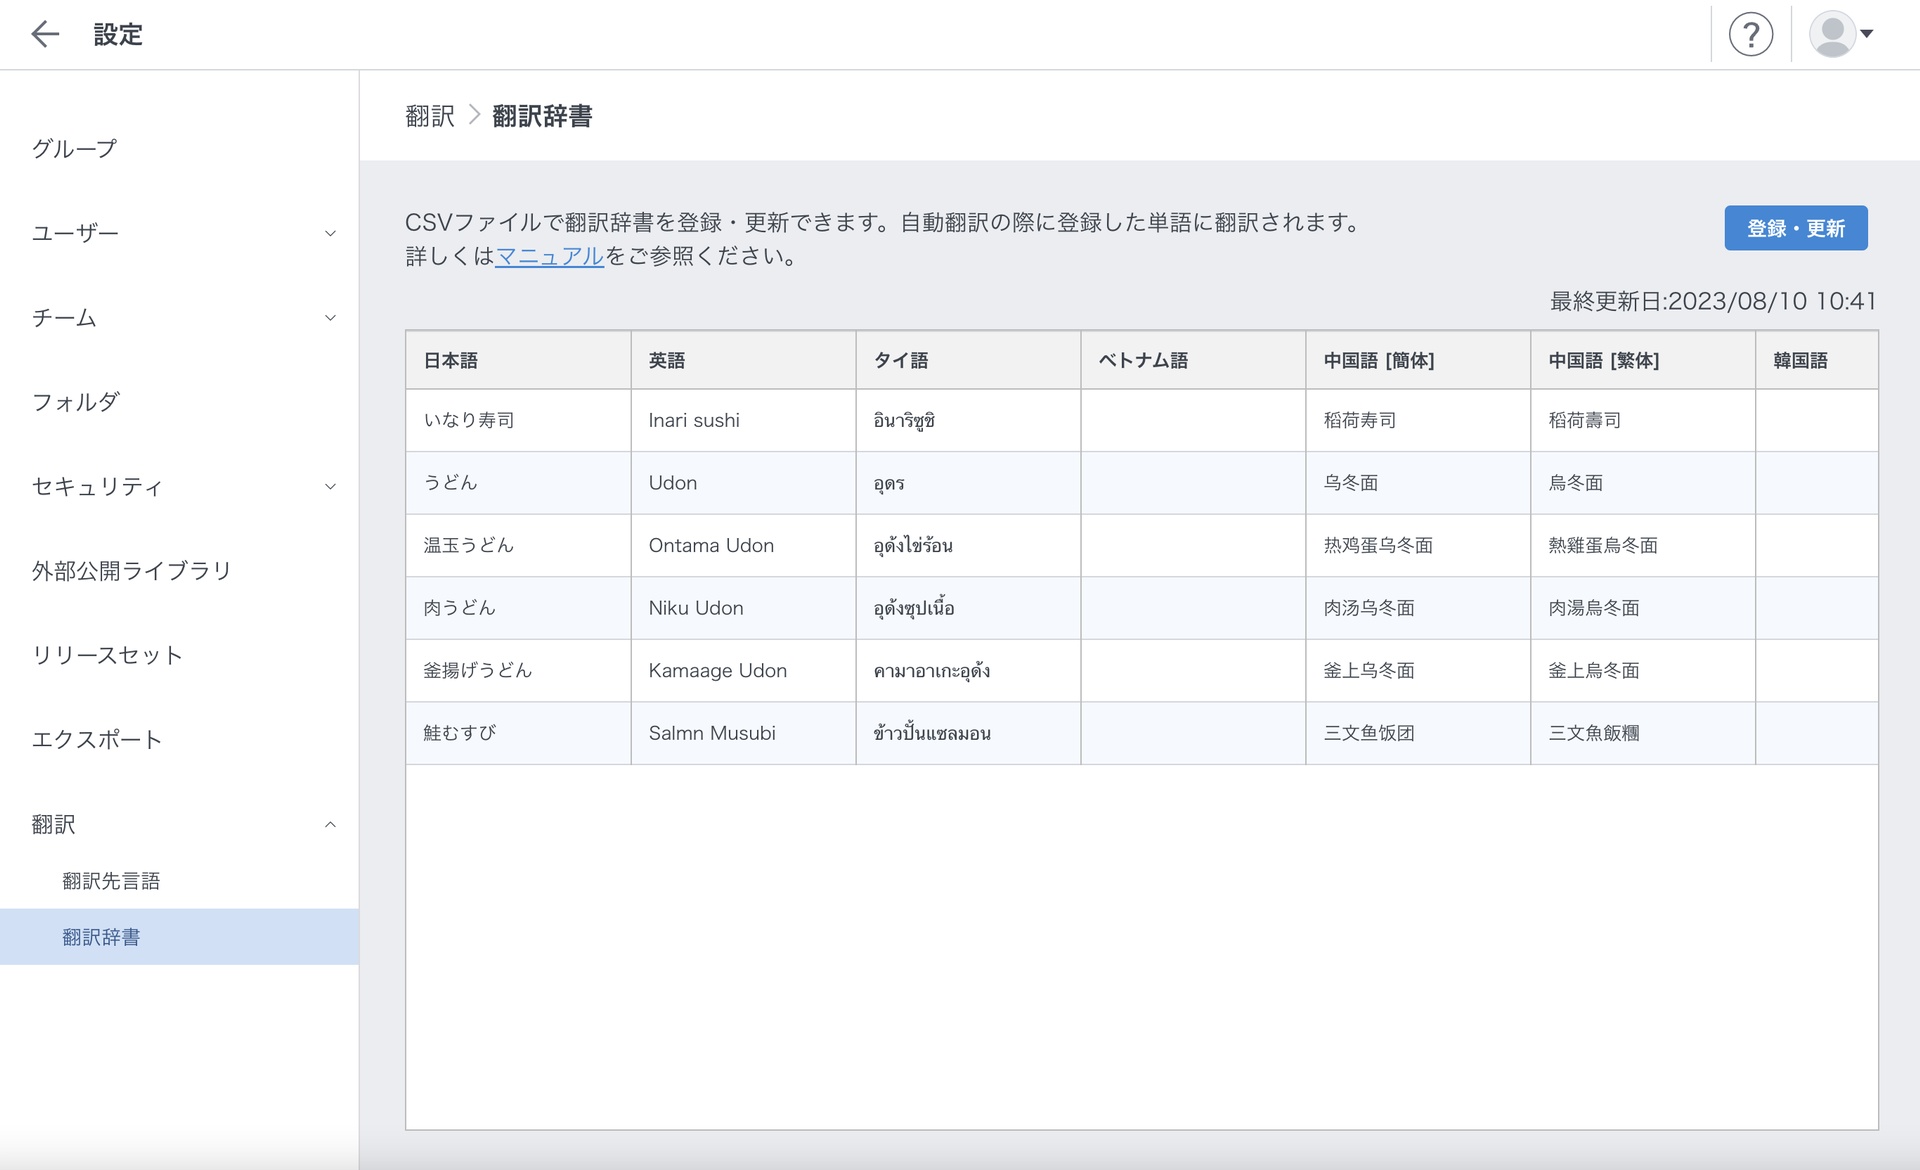Go to リリースセット settings
The image size is (1920, 1170).
[x=107, y=655]
